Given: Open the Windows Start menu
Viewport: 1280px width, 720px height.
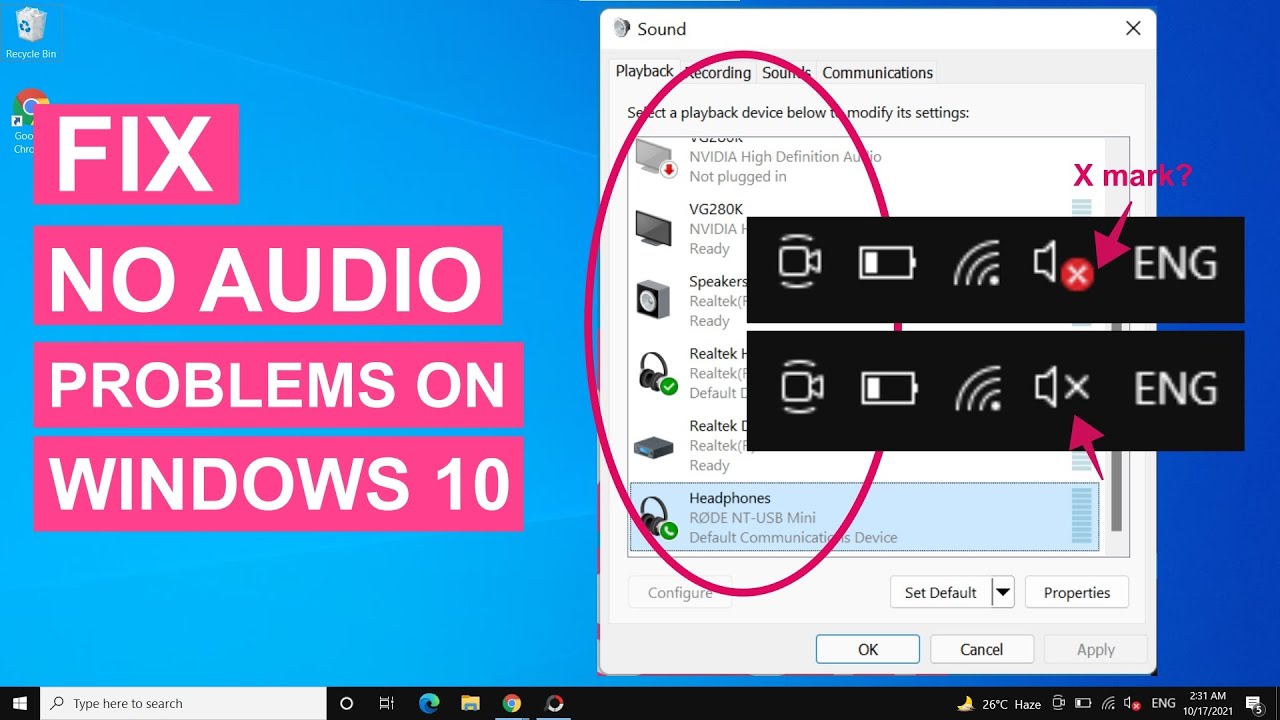Looking at the screenshot, I should tap(19, 703).
